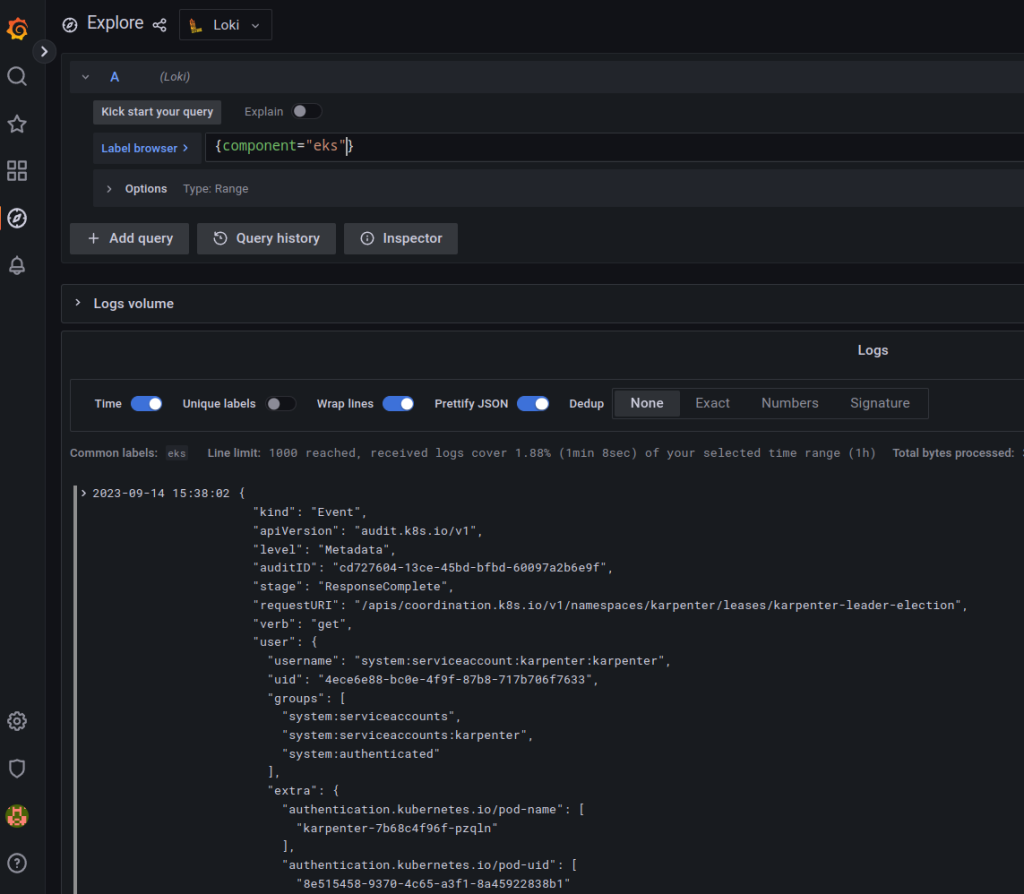Click the Add query button
The width and height of the screenshot is (1024, 894).
point(129,238)
